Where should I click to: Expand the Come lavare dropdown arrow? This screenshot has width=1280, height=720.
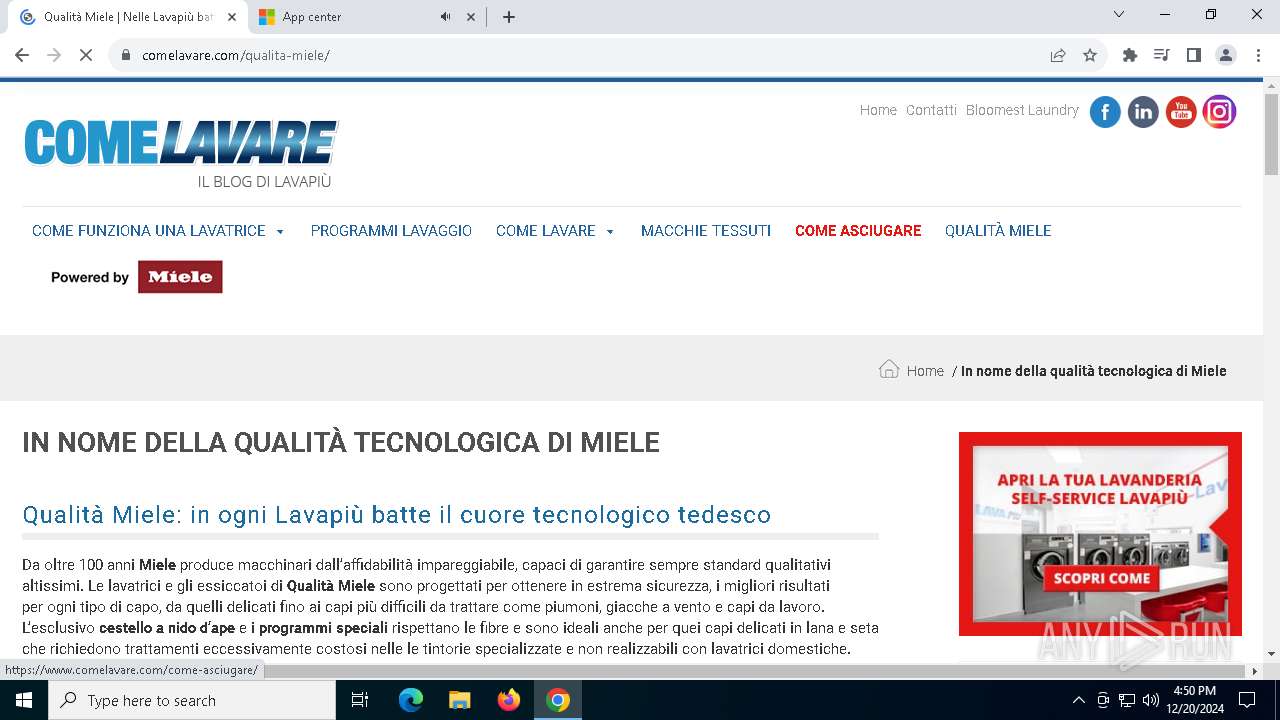(x=610, y=231)
